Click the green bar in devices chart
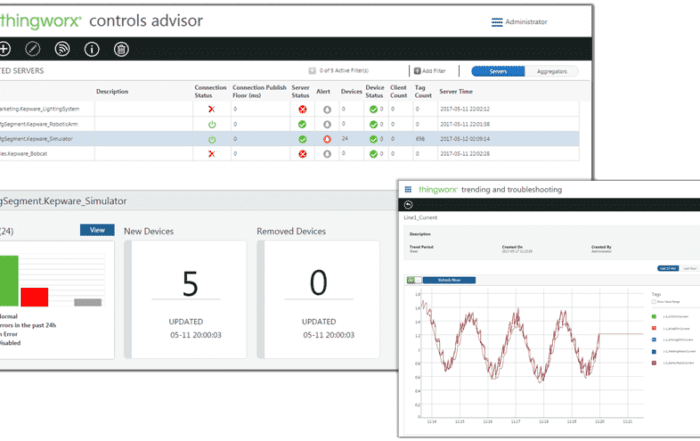Viewport: 700px width, 441px height. point(9,281)
